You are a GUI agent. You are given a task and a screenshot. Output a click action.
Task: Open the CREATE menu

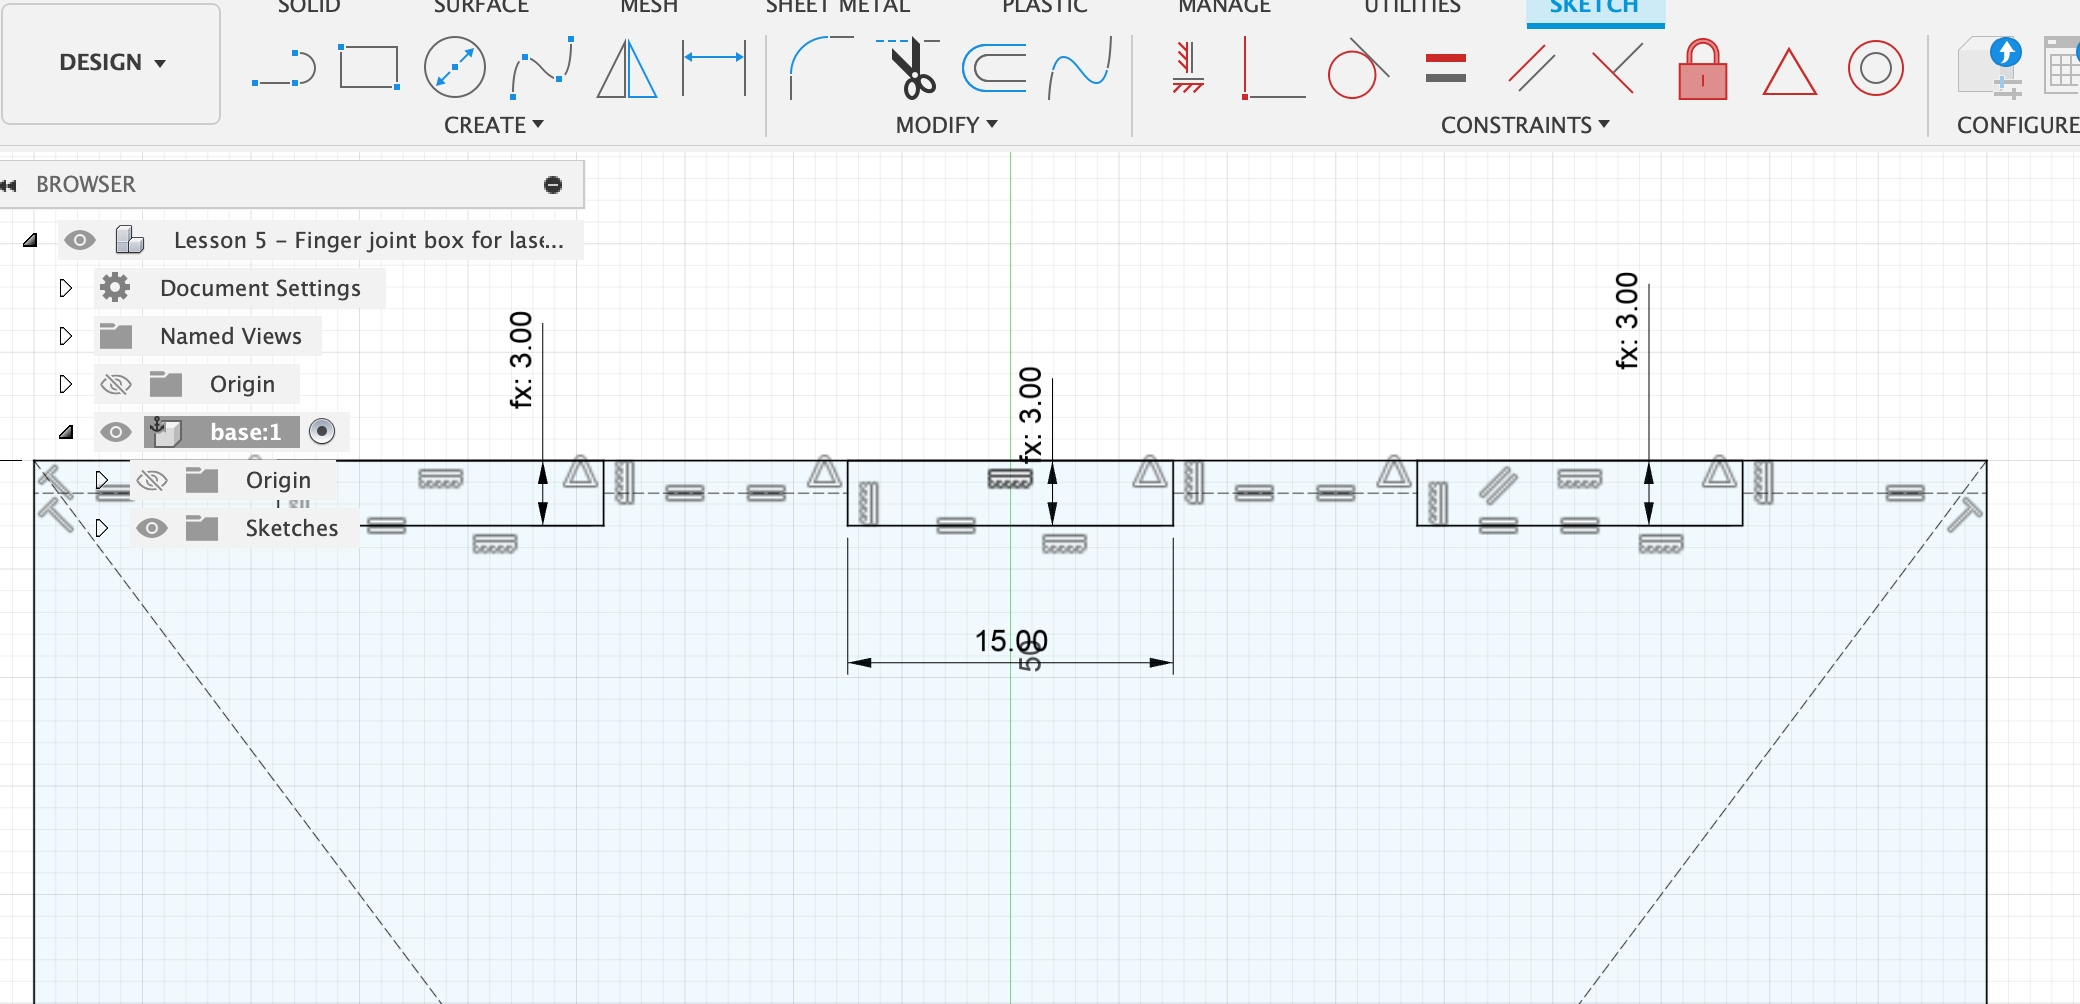tap(493, 125)
